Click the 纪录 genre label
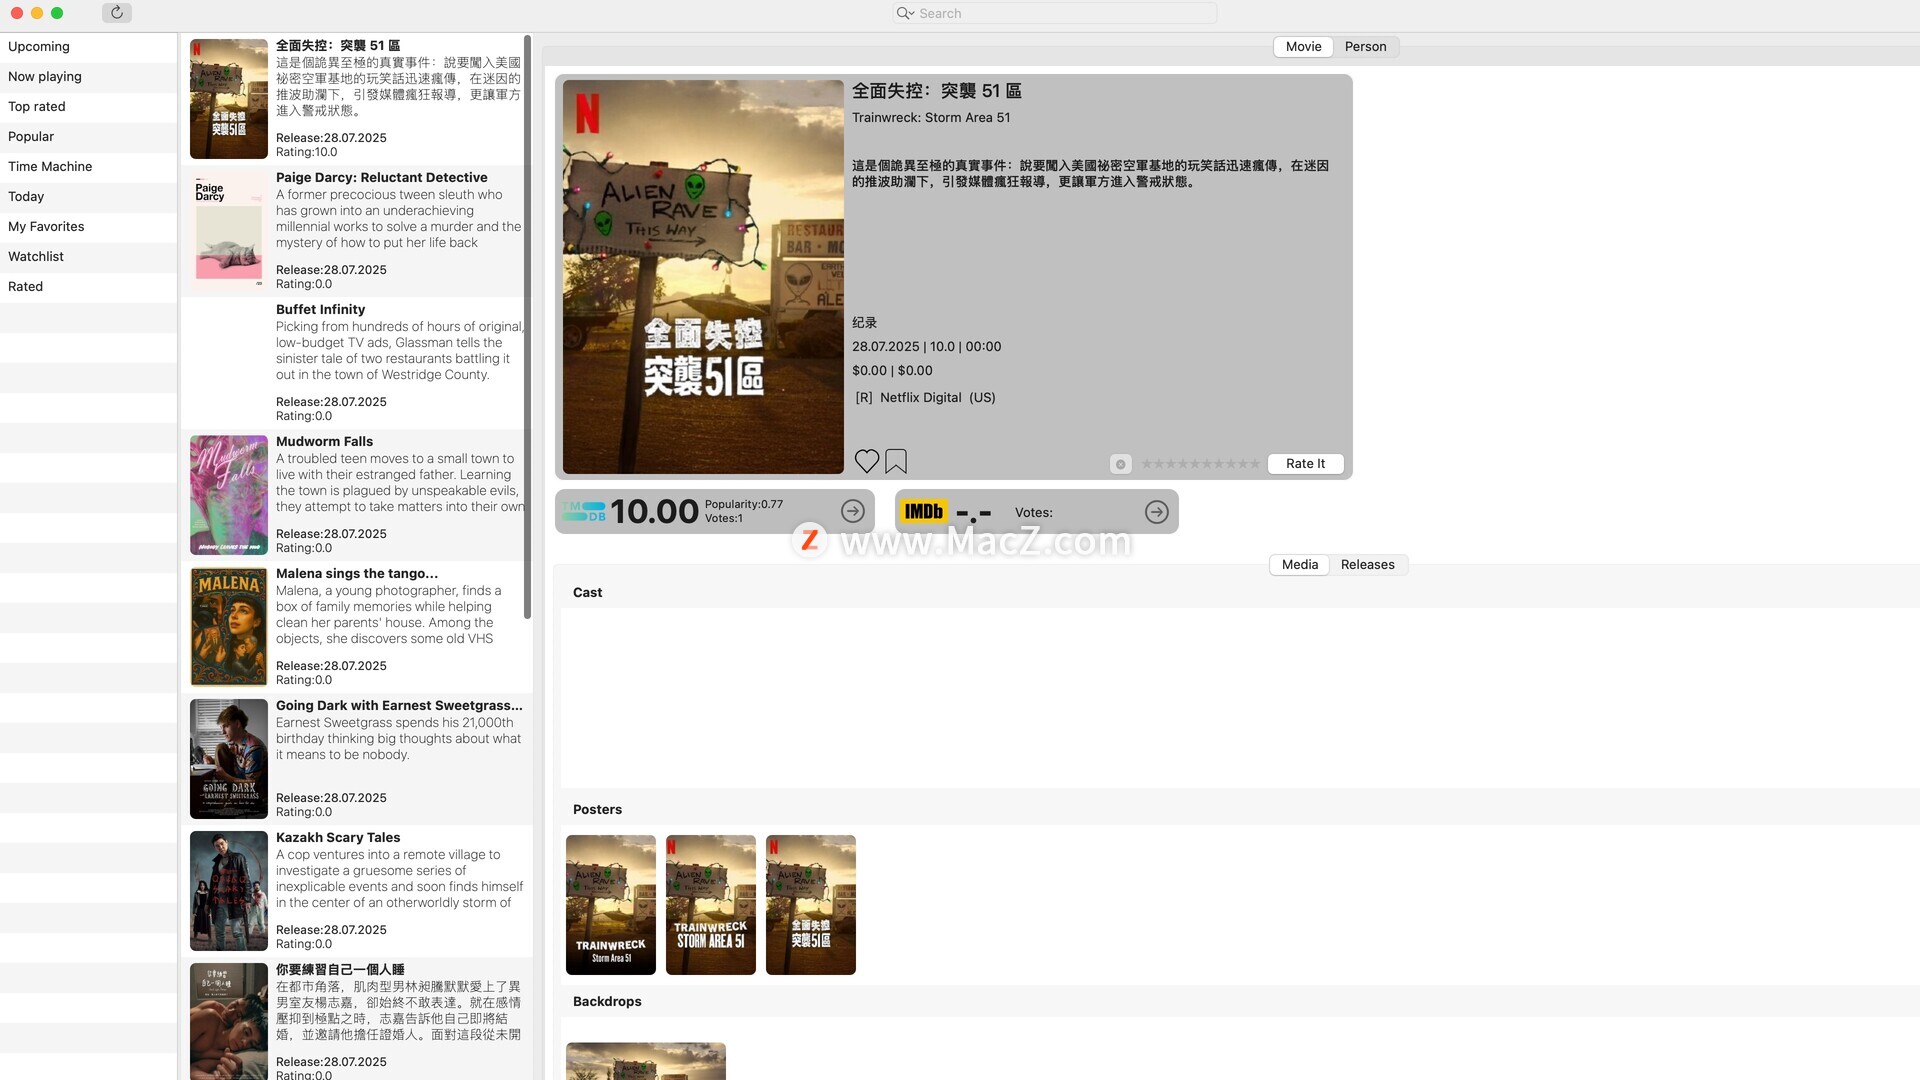 point(864,323)
